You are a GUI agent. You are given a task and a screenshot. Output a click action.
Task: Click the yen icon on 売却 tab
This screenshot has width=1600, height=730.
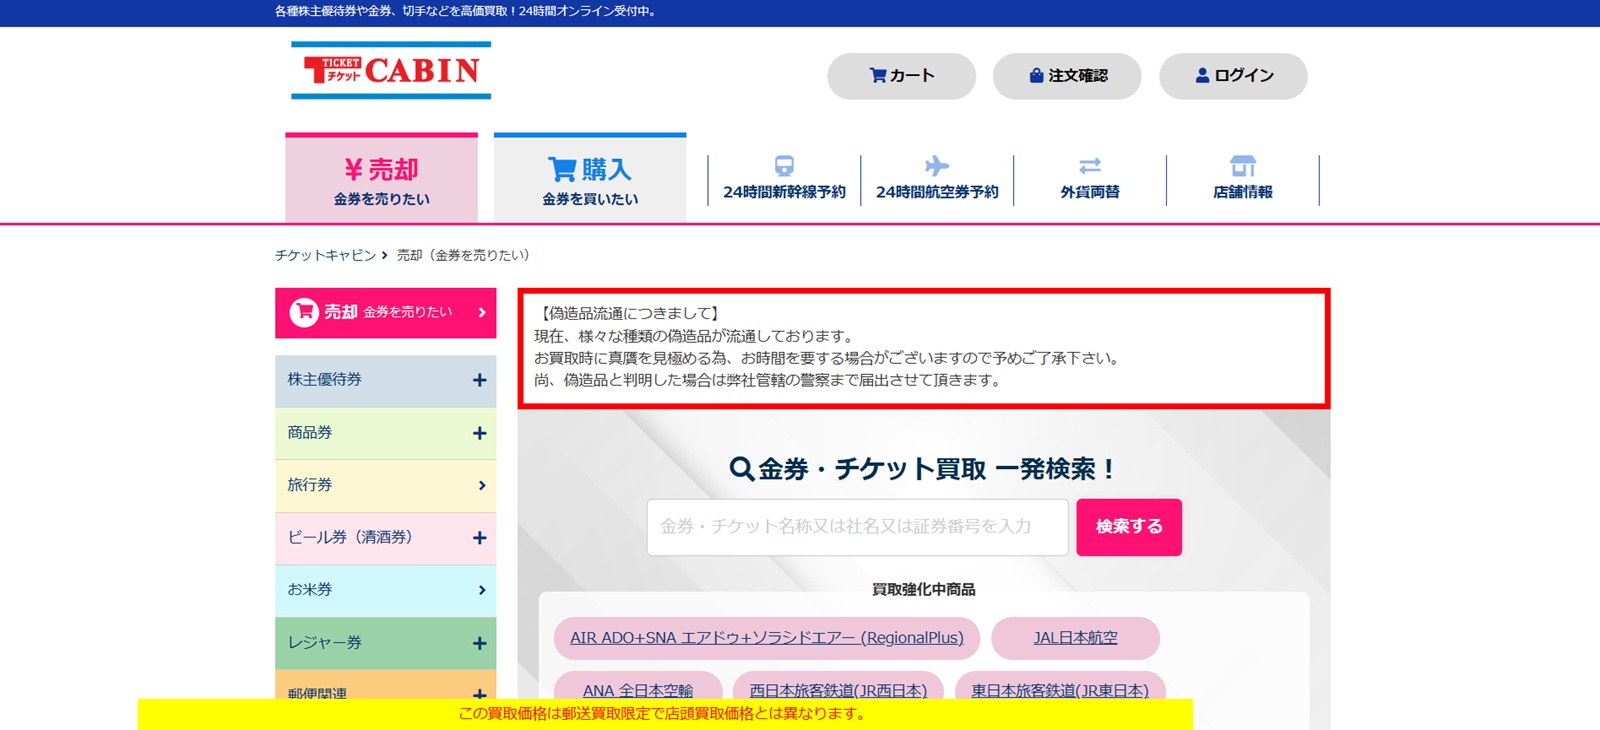coord(354,169)
